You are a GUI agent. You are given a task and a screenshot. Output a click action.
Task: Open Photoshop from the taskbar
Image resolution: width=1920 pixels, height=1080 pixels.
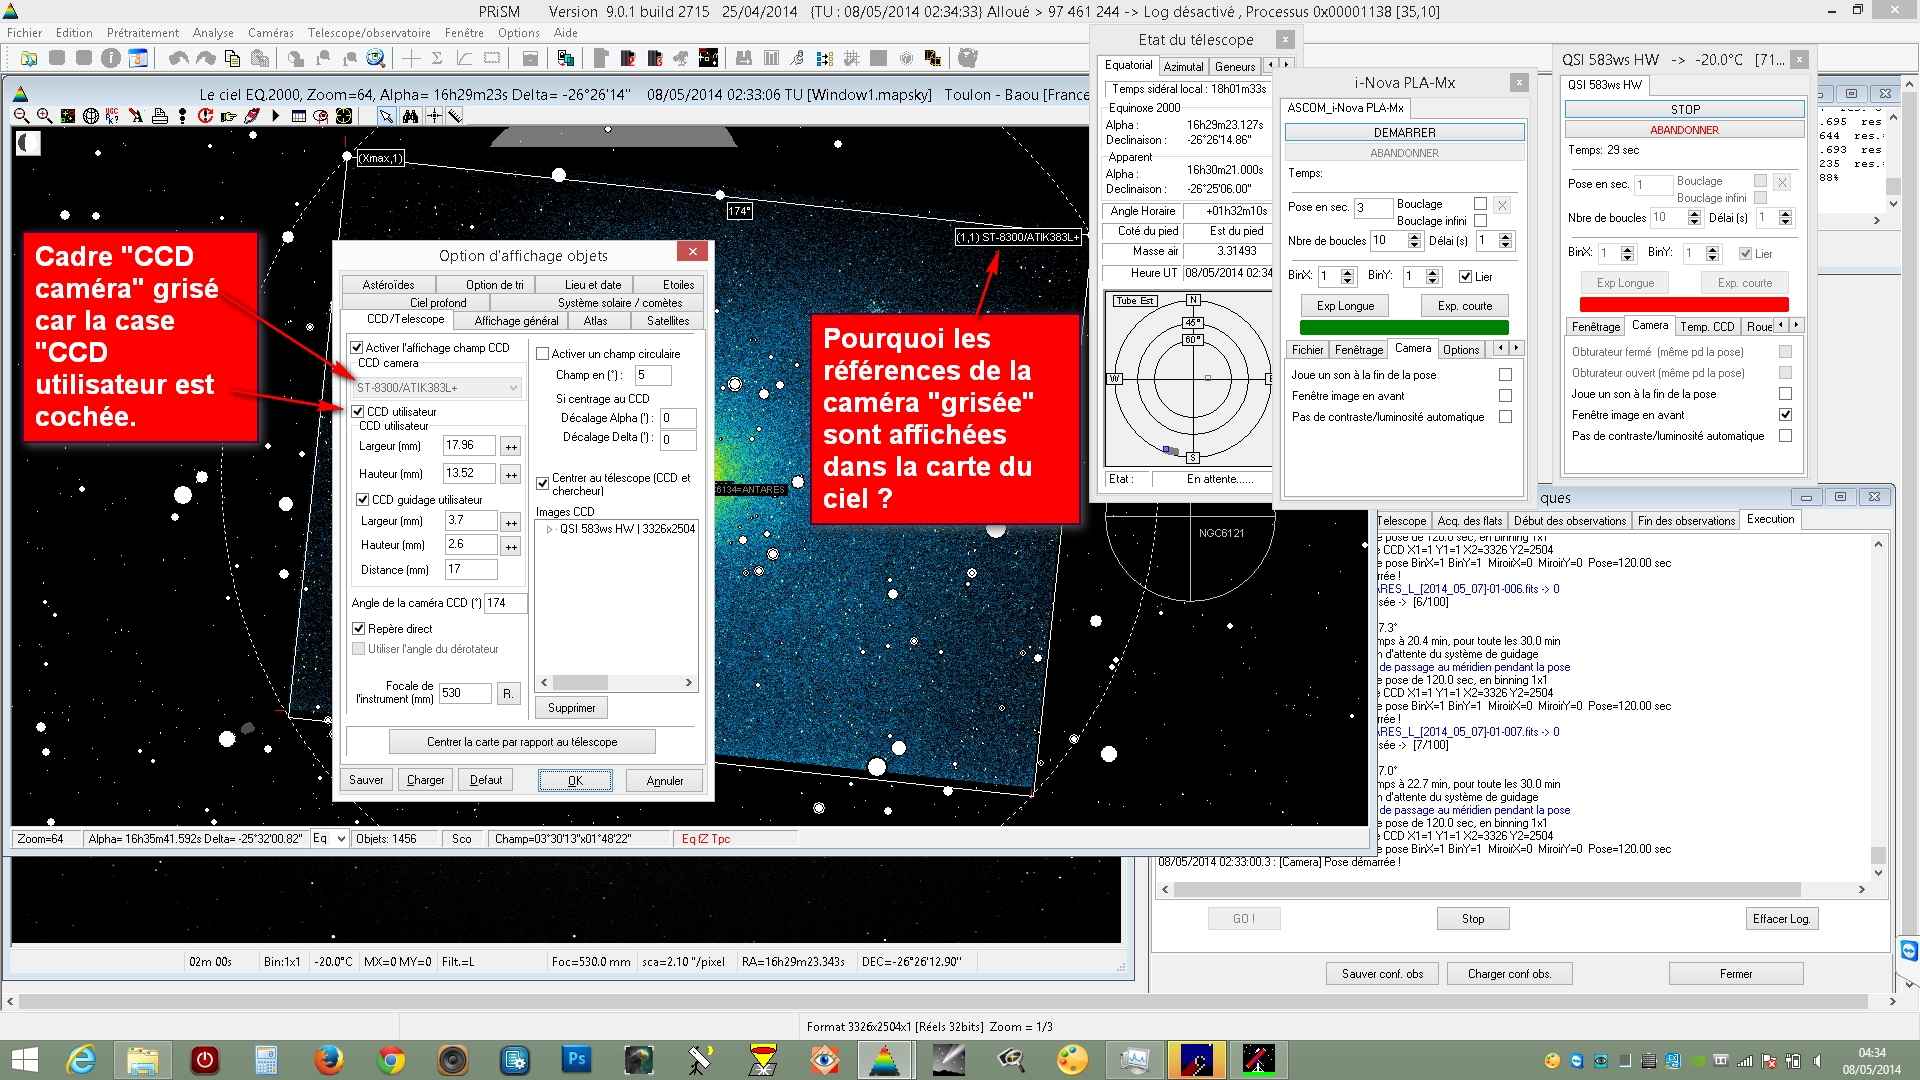point(576,1059)
